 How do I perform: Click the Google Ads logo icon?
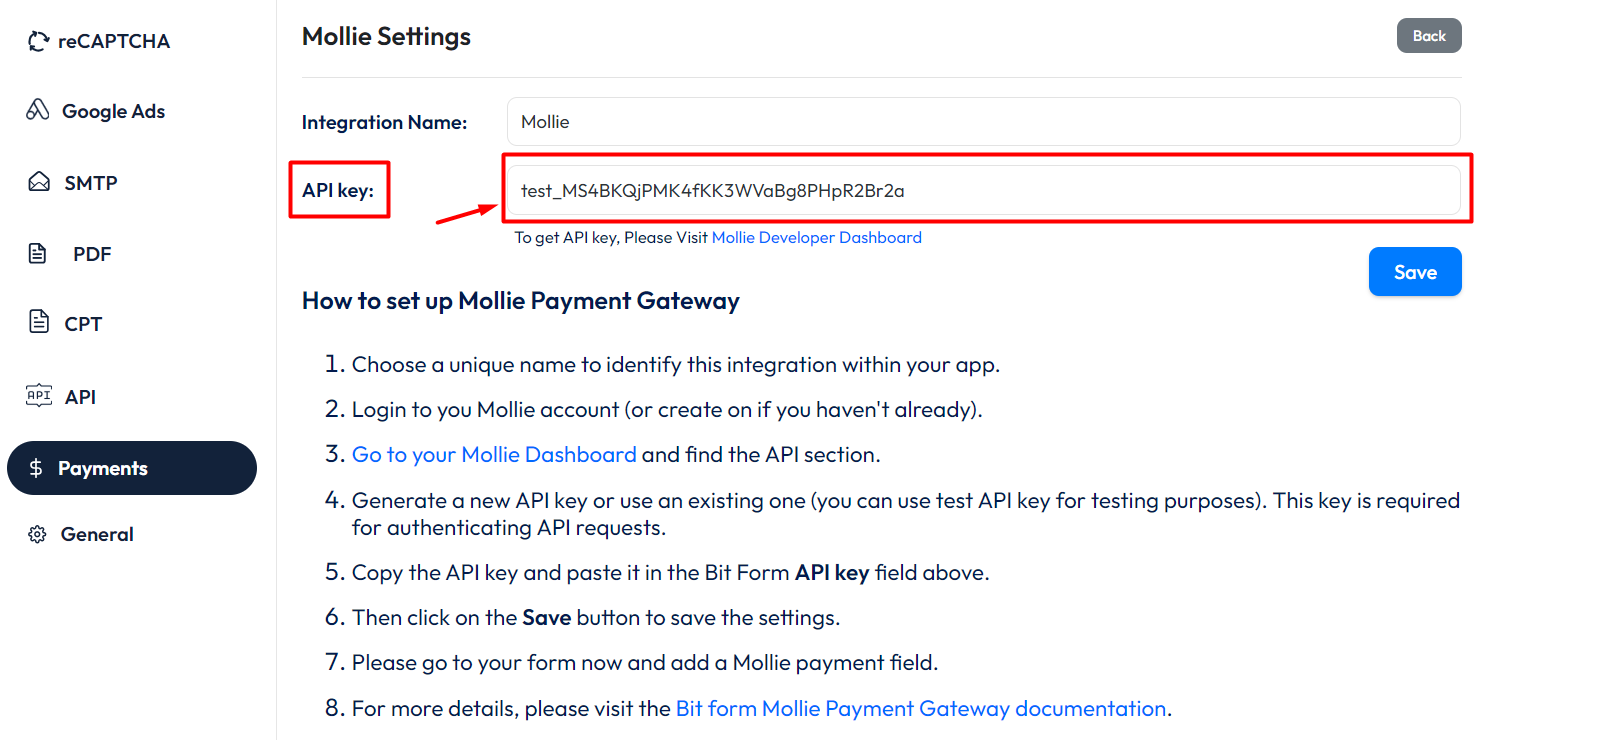pyautogui.click(x=38, y=110)
